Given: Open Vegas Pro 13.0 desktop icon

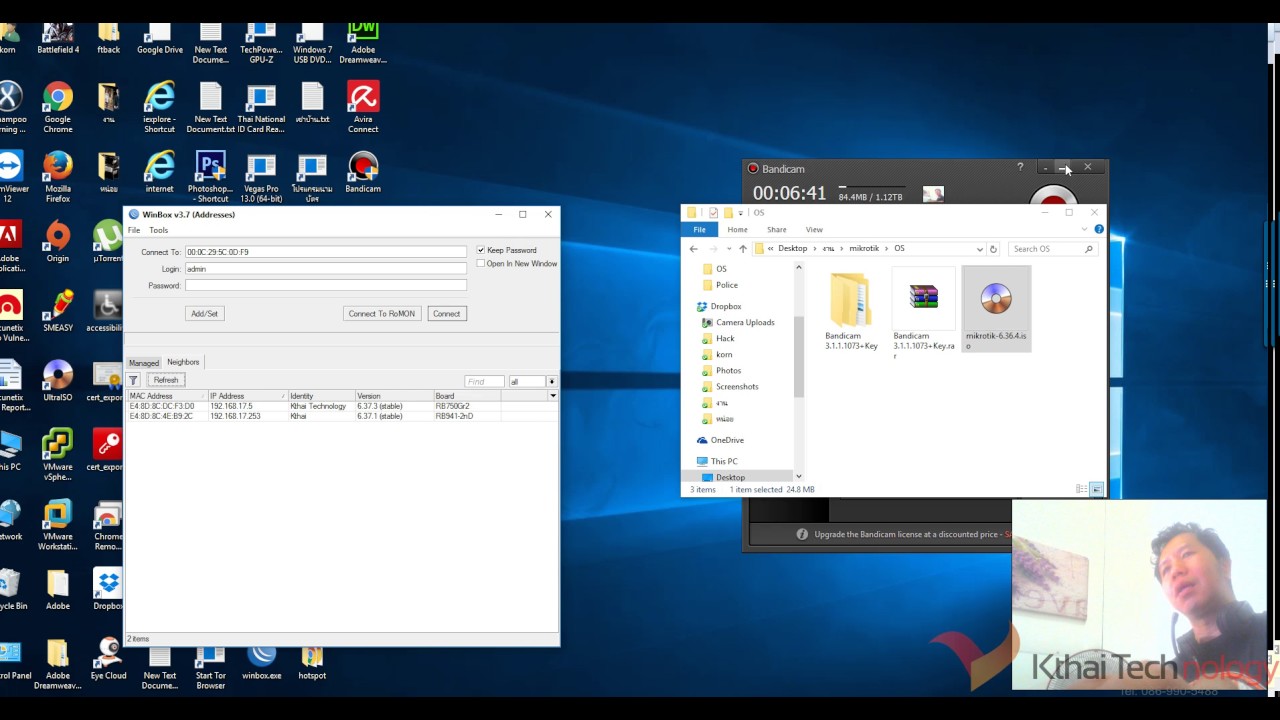Looking at the screenshot, I should [x=261, y=177].
